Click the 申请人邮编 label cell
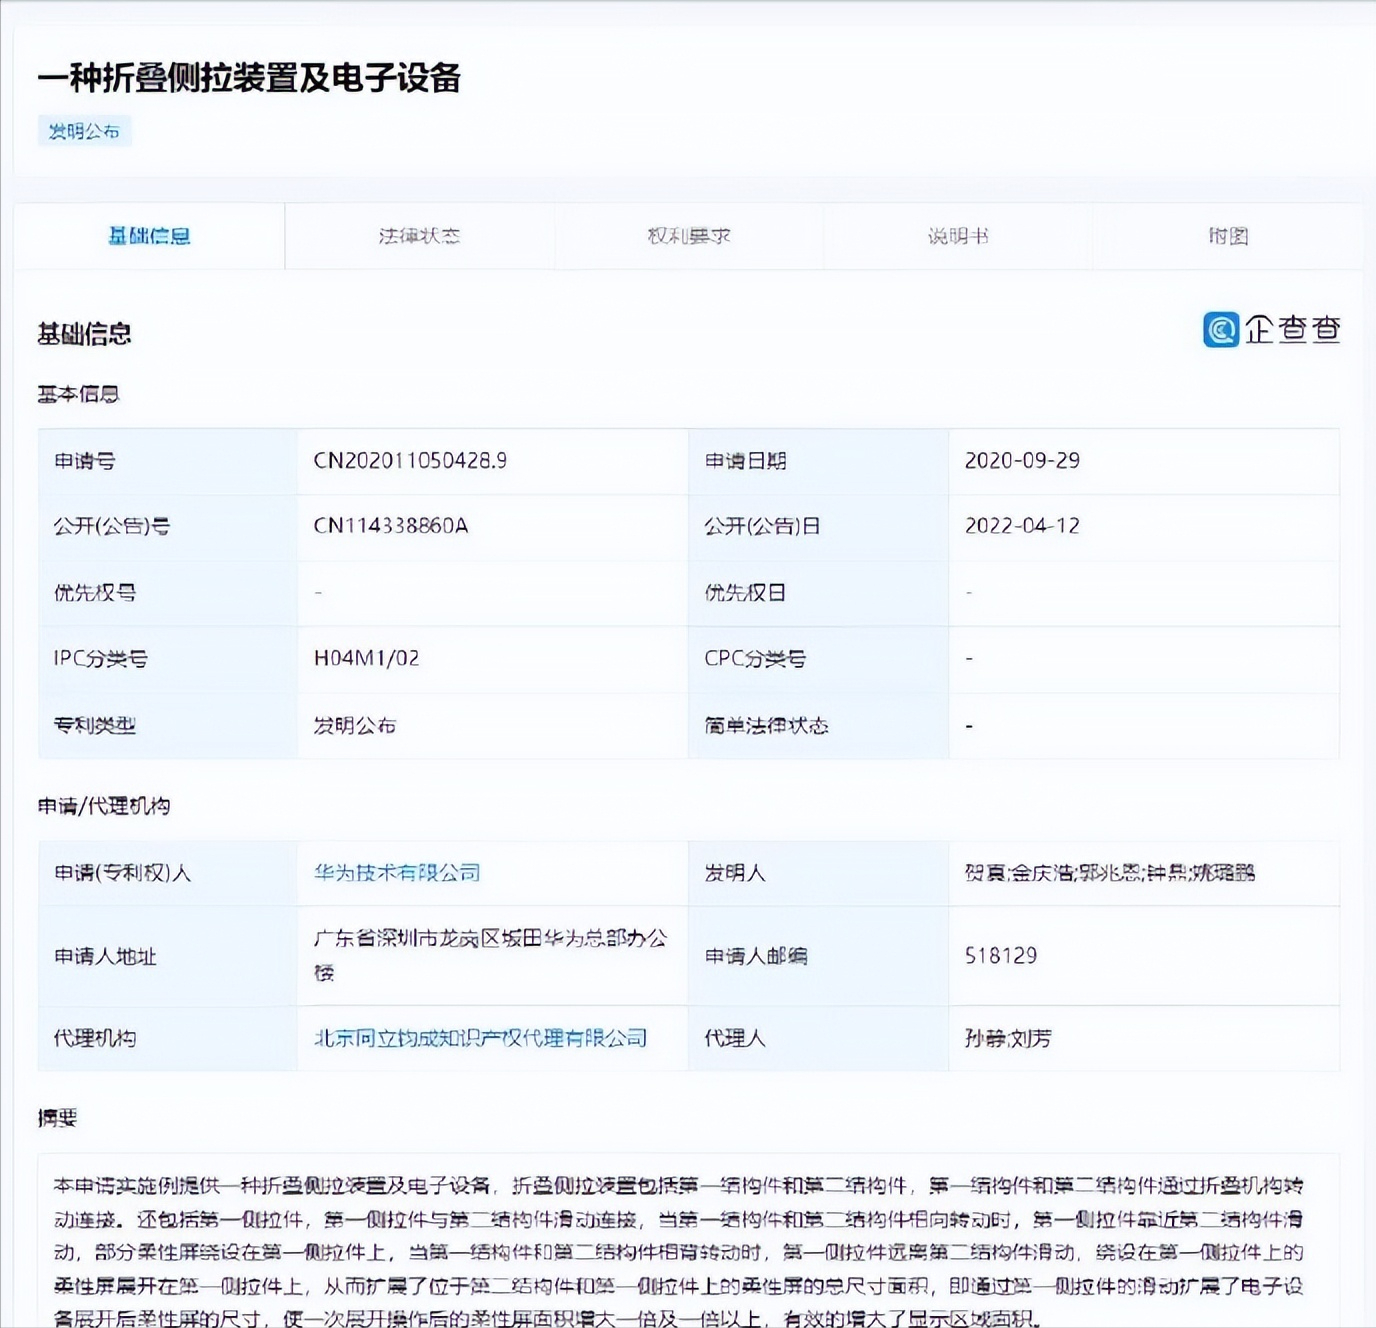This screenshot has height=1328, width=1376. pos(819,956)
